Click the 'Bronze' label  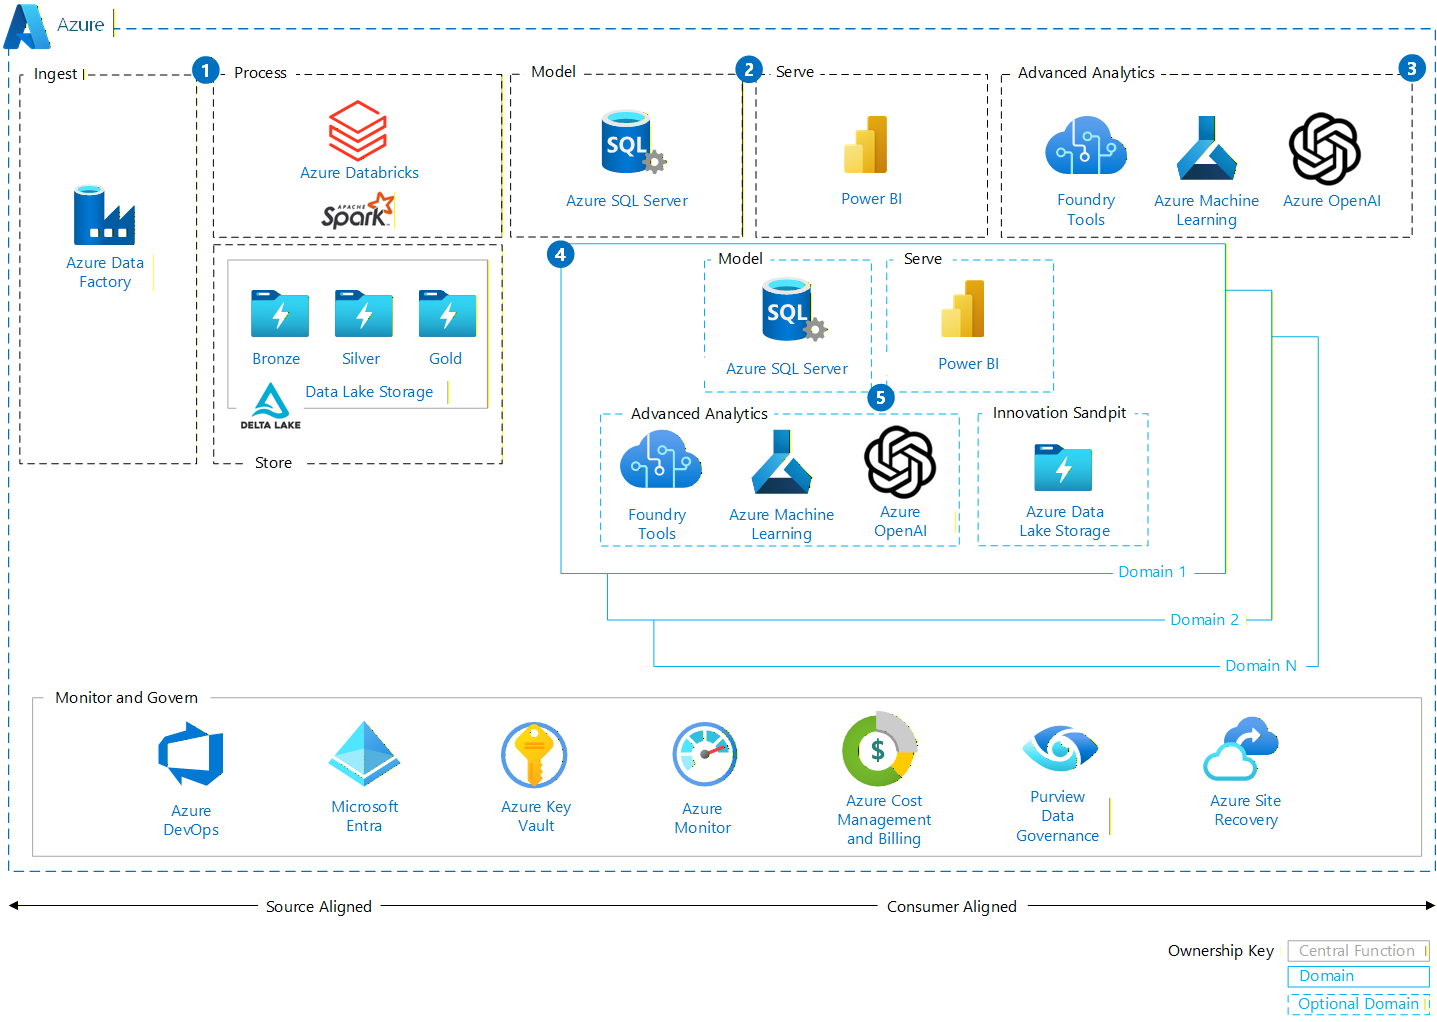coord(276,359)
